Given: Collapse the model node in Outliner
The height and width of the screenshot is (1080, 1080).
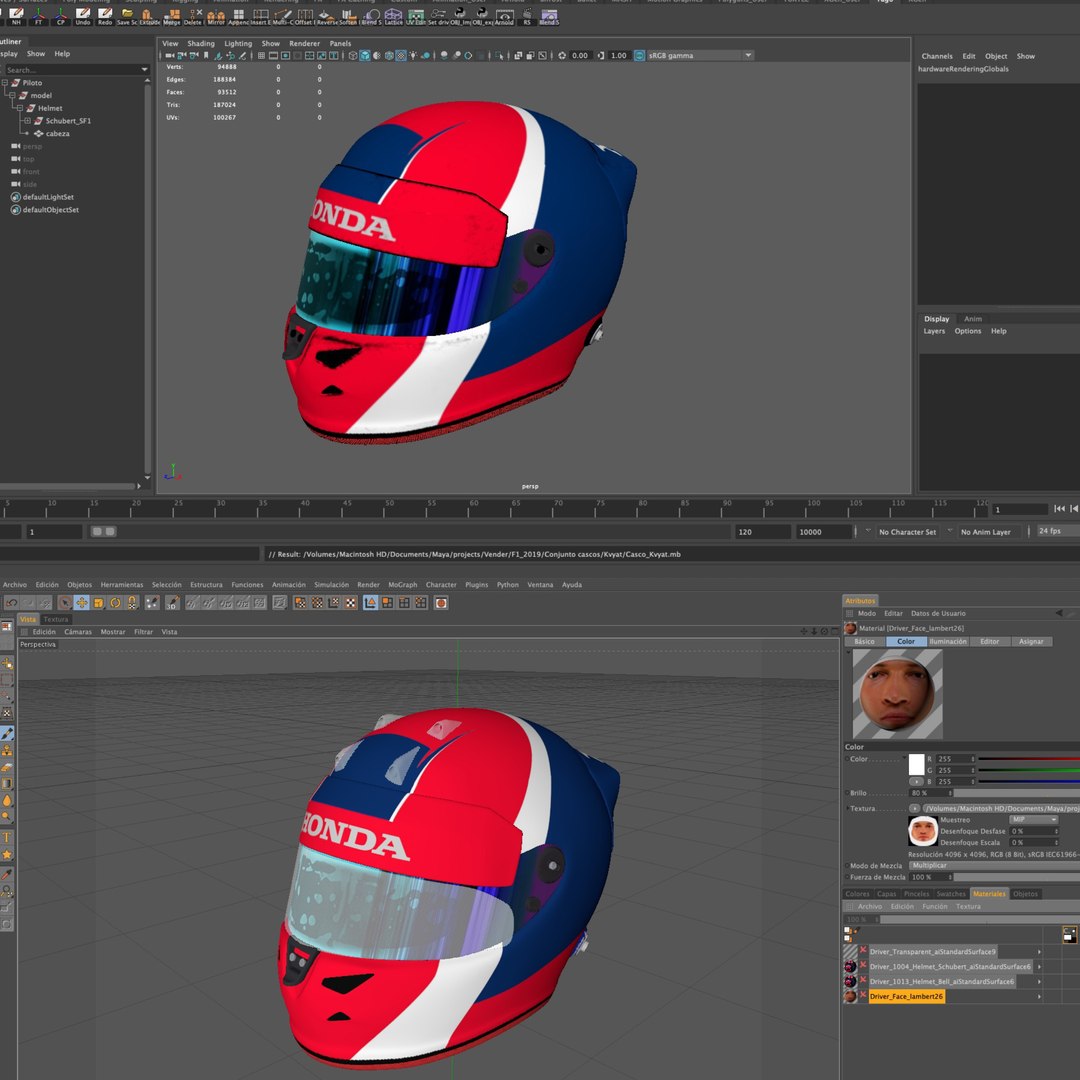Looking at the screenshot, I should pyautogui.click(x=12, y=95).
